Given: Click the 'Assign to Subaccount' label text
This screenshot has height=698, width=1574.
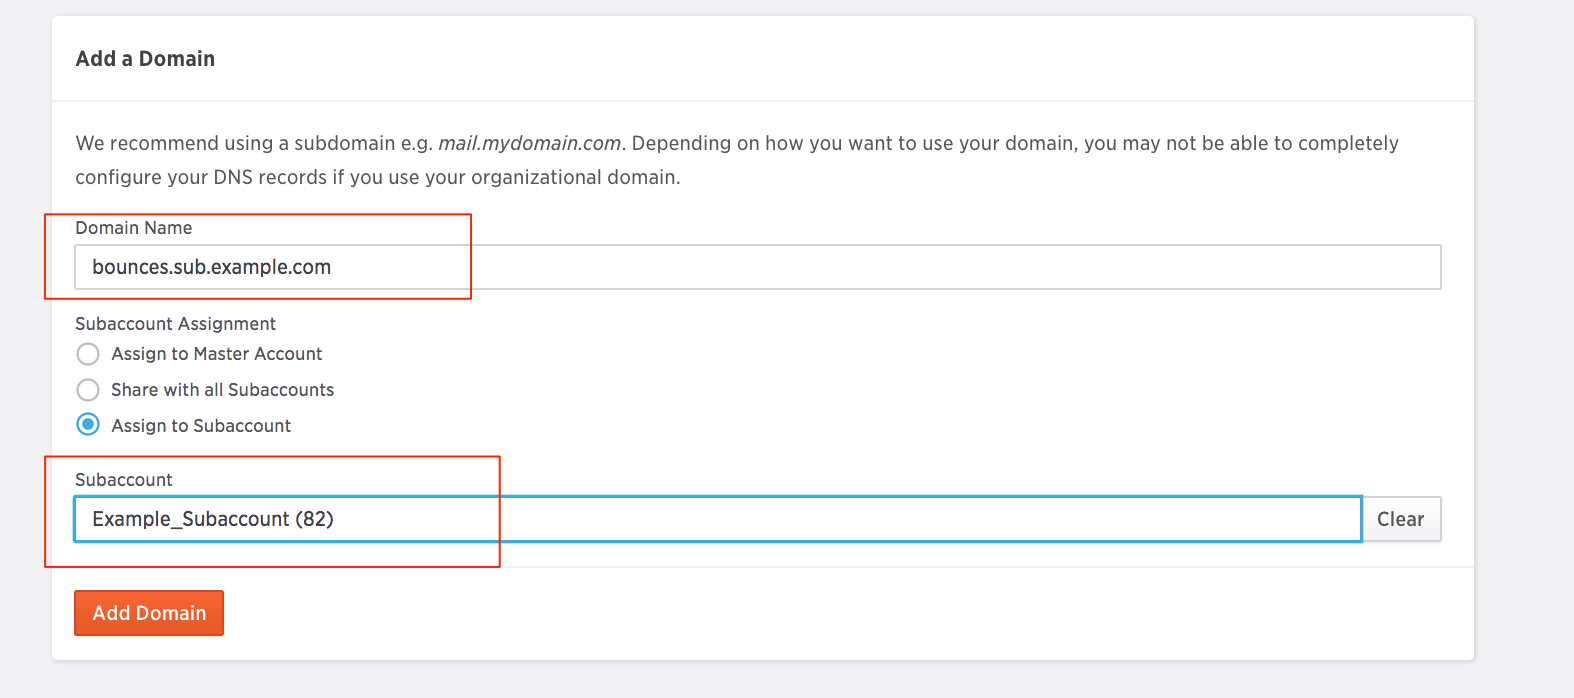Looking at the screenshot, I should pyautogui.click(x=201, y=426).
